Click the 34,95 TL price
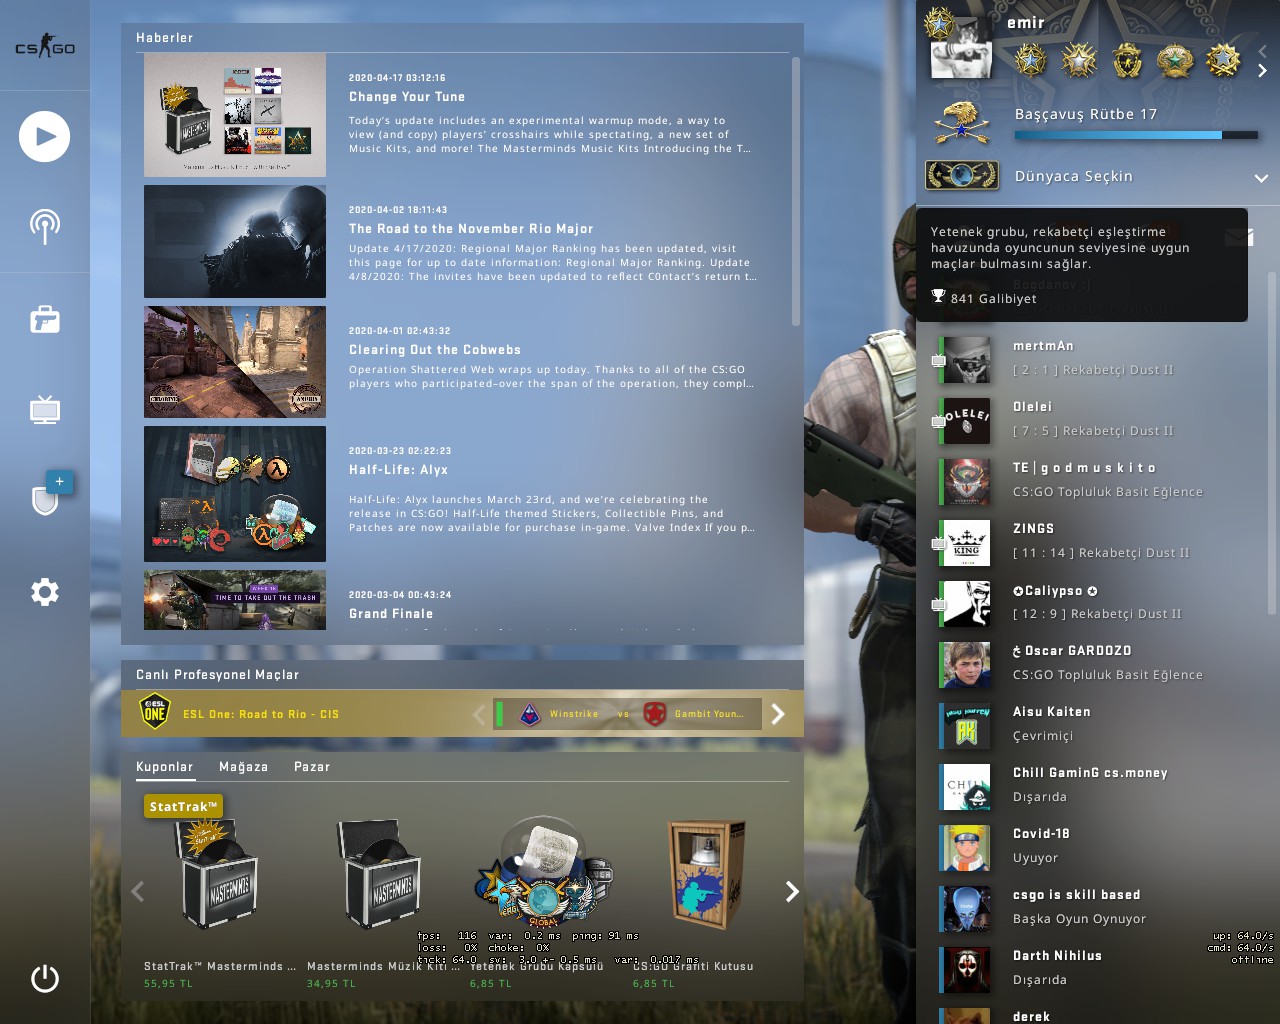 (x=331, y=984)
